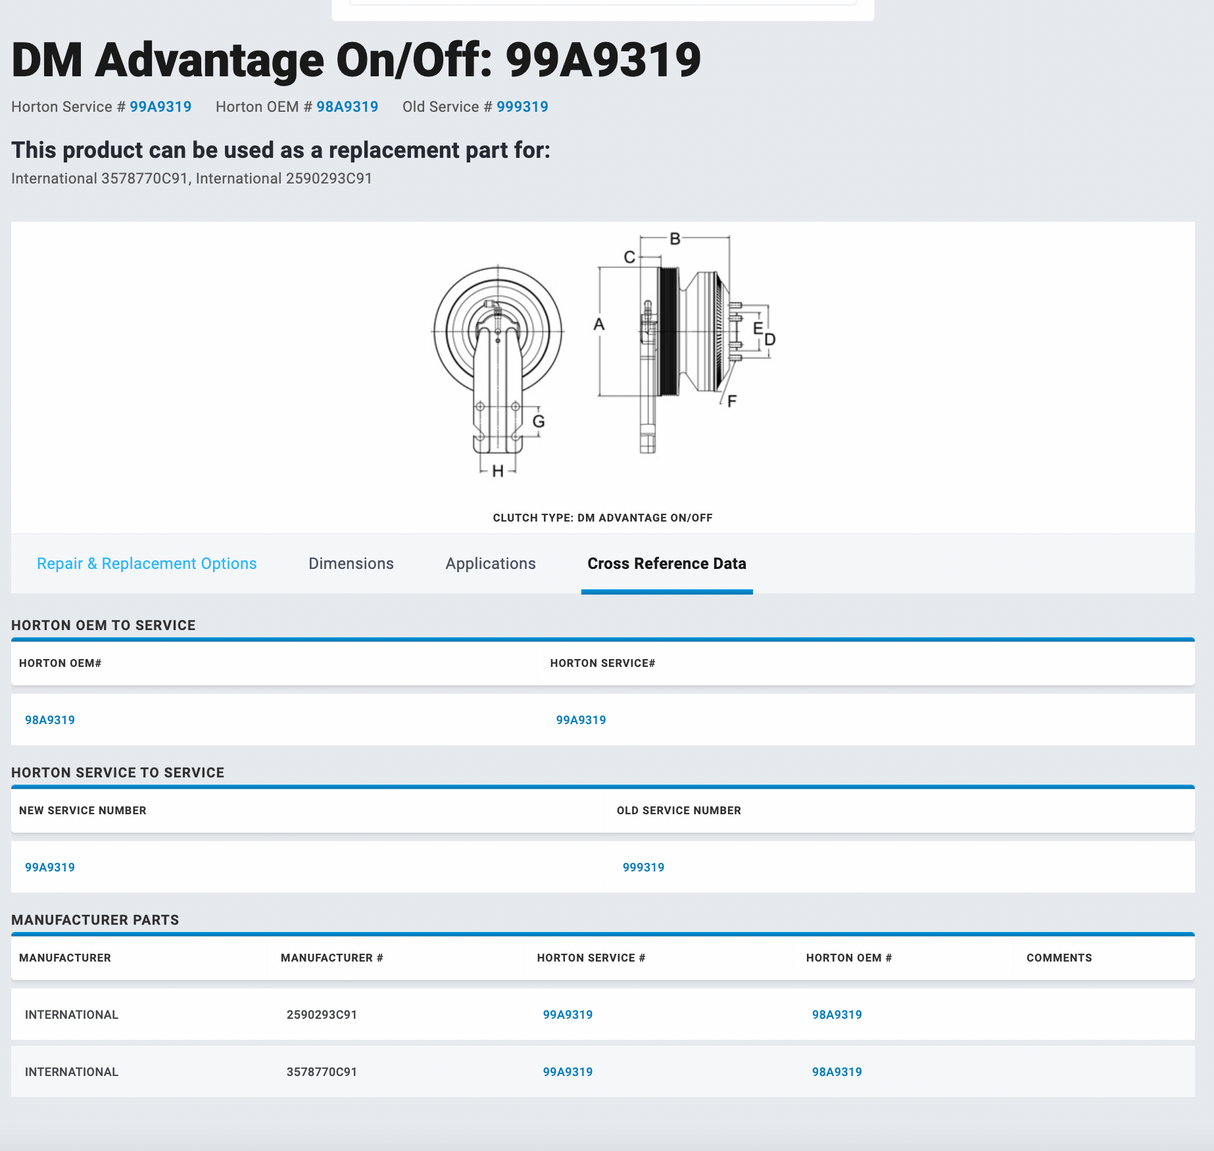
Task: Open Horton Service # 99A9319 header link
Action: click(160, 107)
